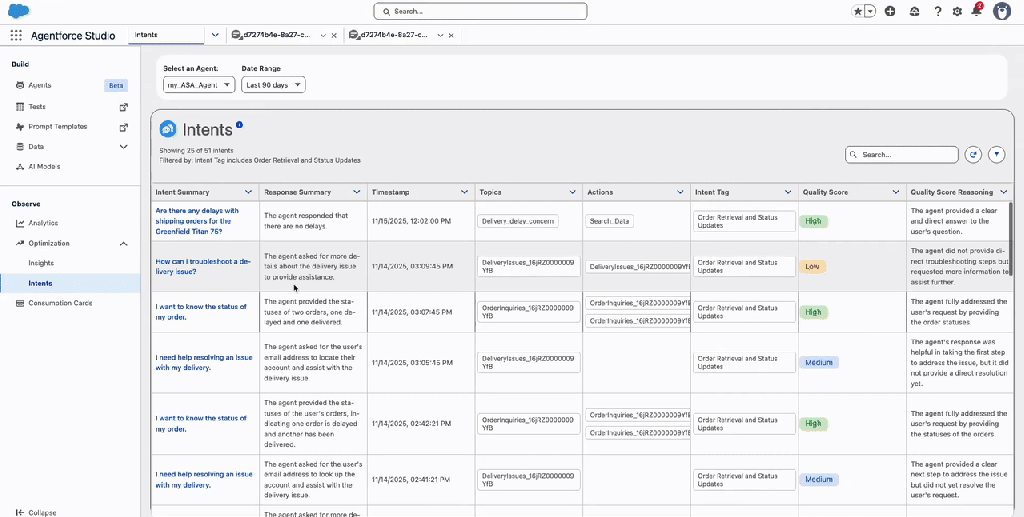Open Insights in the sidebar
1024x517 pixels.
tap(41, 263)
